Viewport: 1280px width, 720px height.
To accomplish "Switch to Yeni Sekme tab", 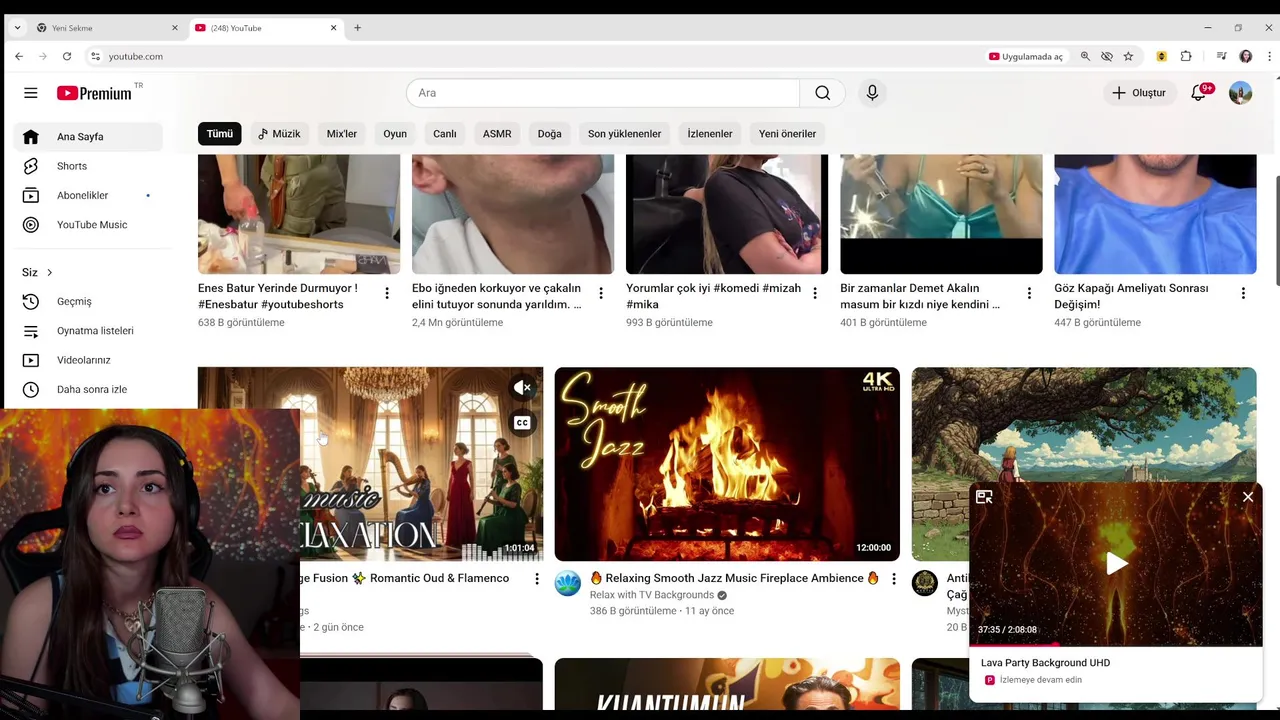I will tap(106, 28).
